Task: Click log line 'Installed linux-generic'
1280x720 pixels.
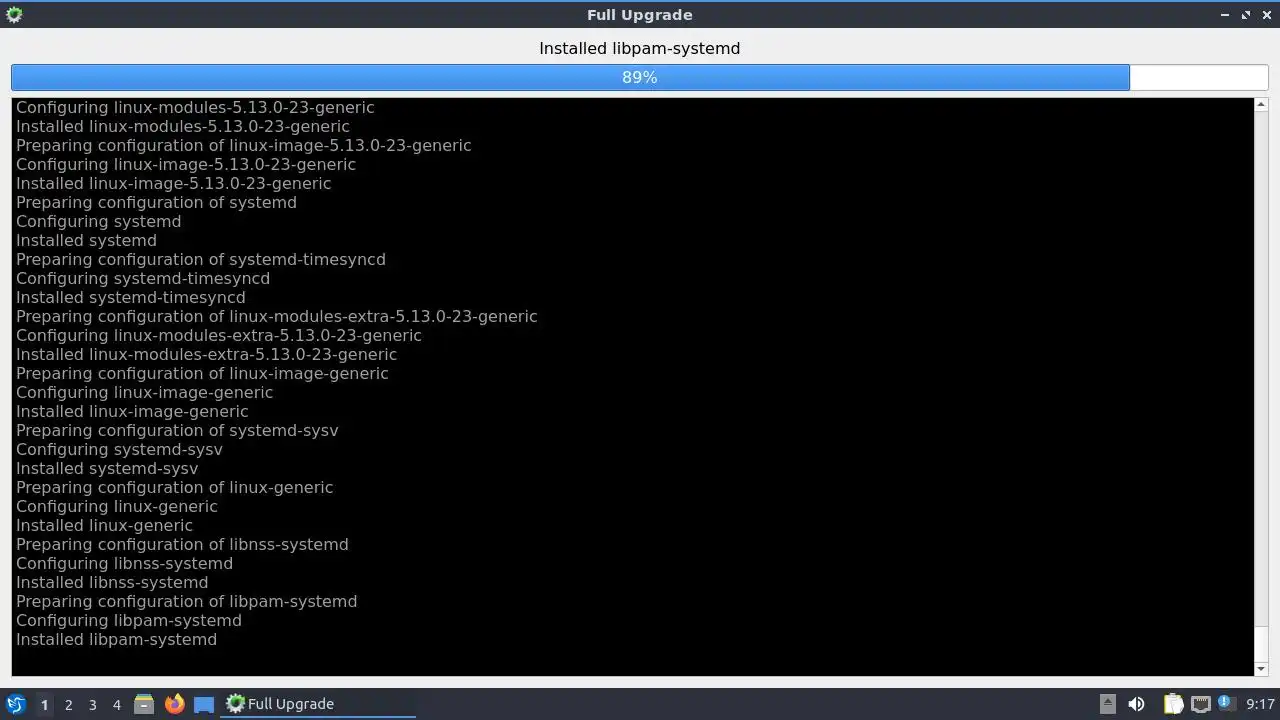Action: point(105,525)
